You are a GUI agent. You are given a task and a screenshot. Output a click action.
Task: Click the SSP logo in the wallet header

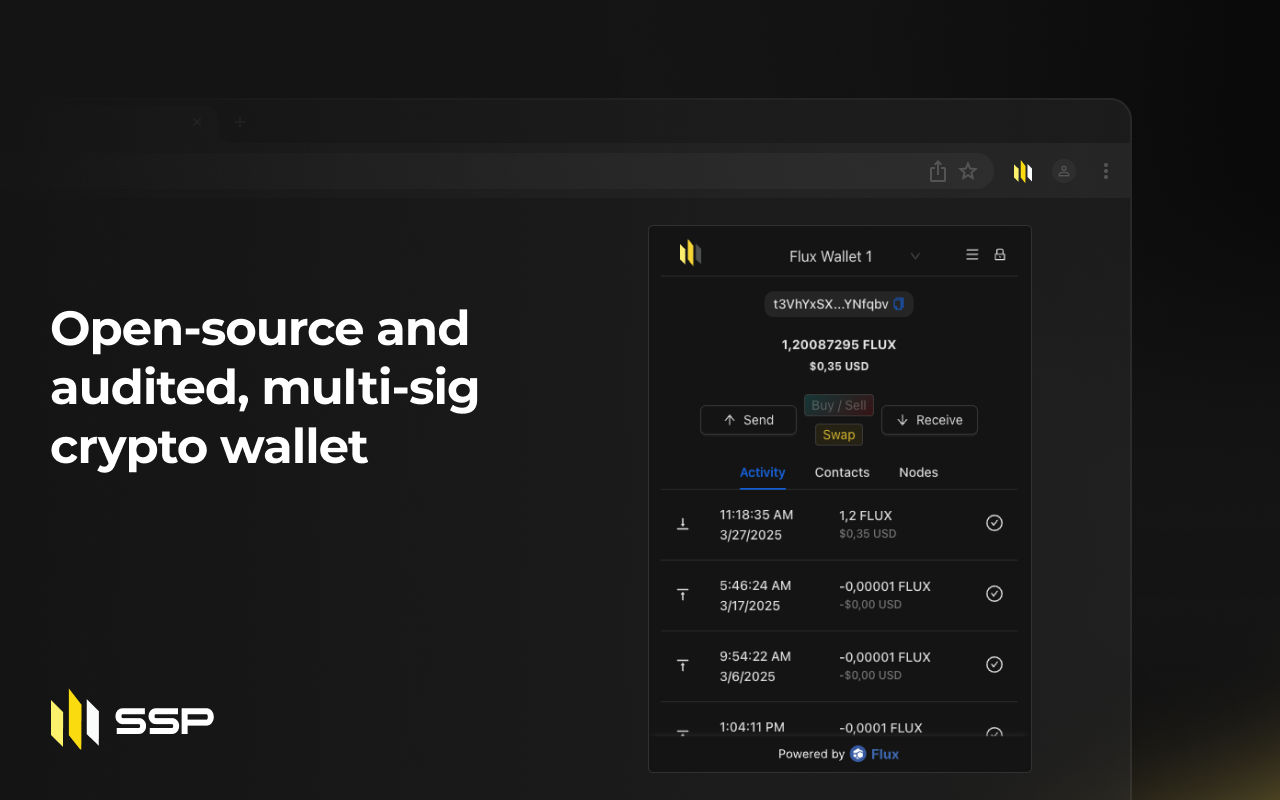tap(689, 253)
